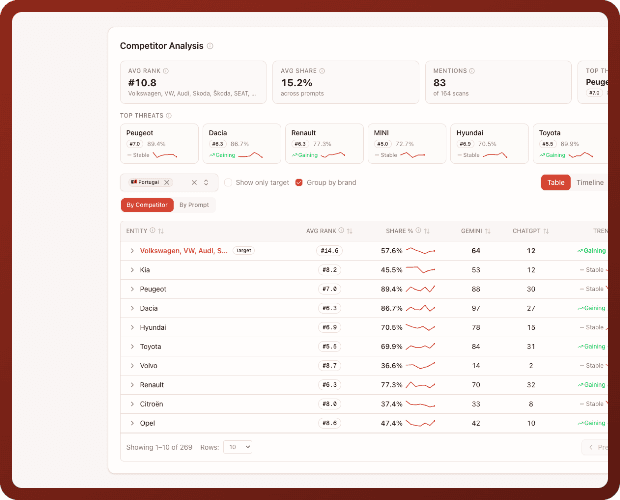Select the By Prompt tab
The width and height of the screenshot is (620, 500).
(x=194, y=205)
